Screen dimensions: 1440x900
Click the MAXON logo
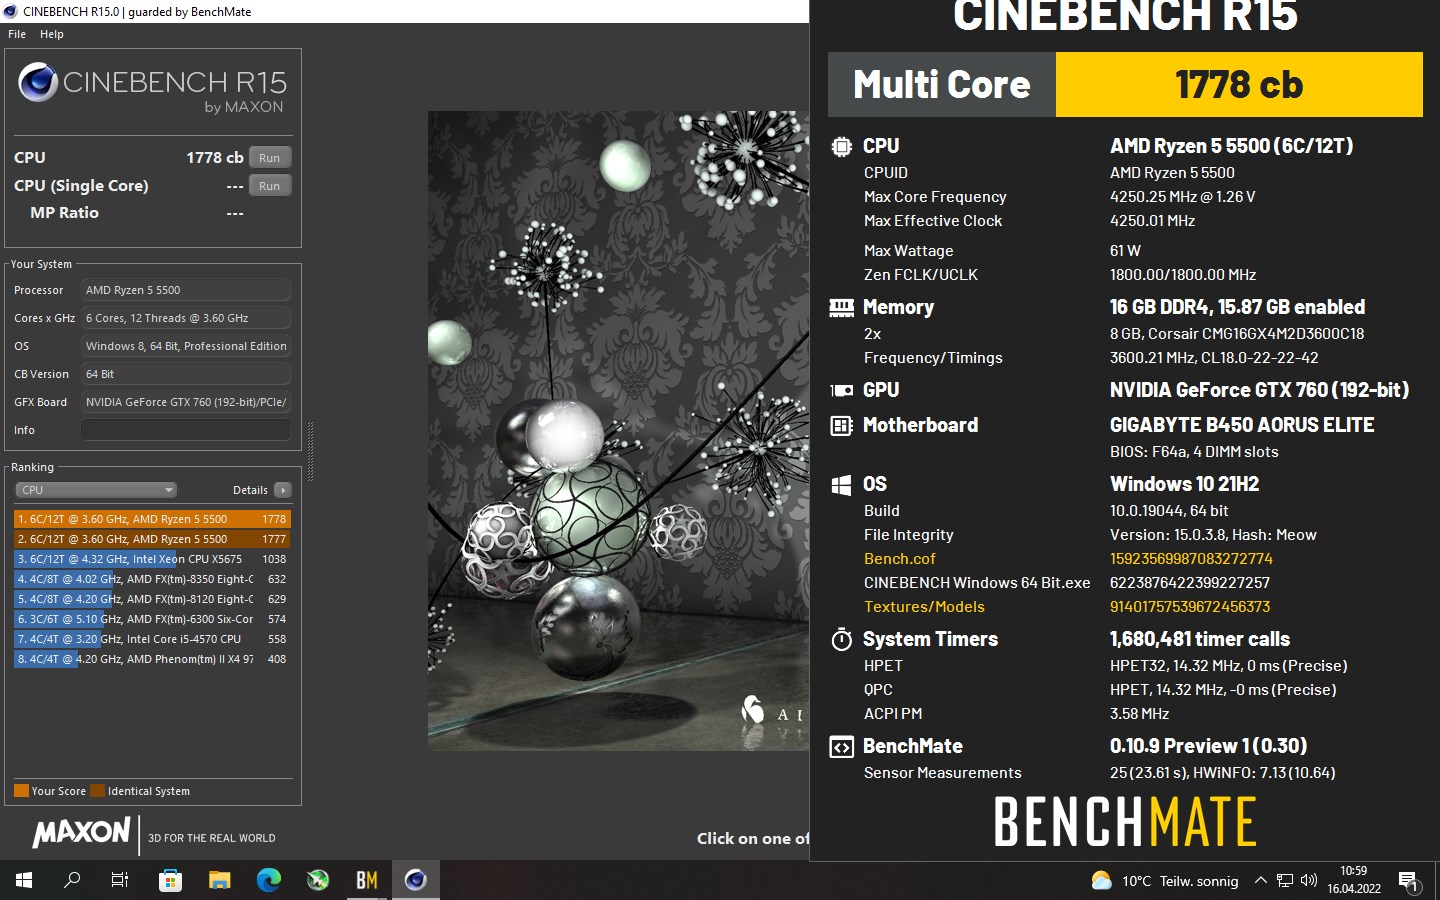[81, 832]
